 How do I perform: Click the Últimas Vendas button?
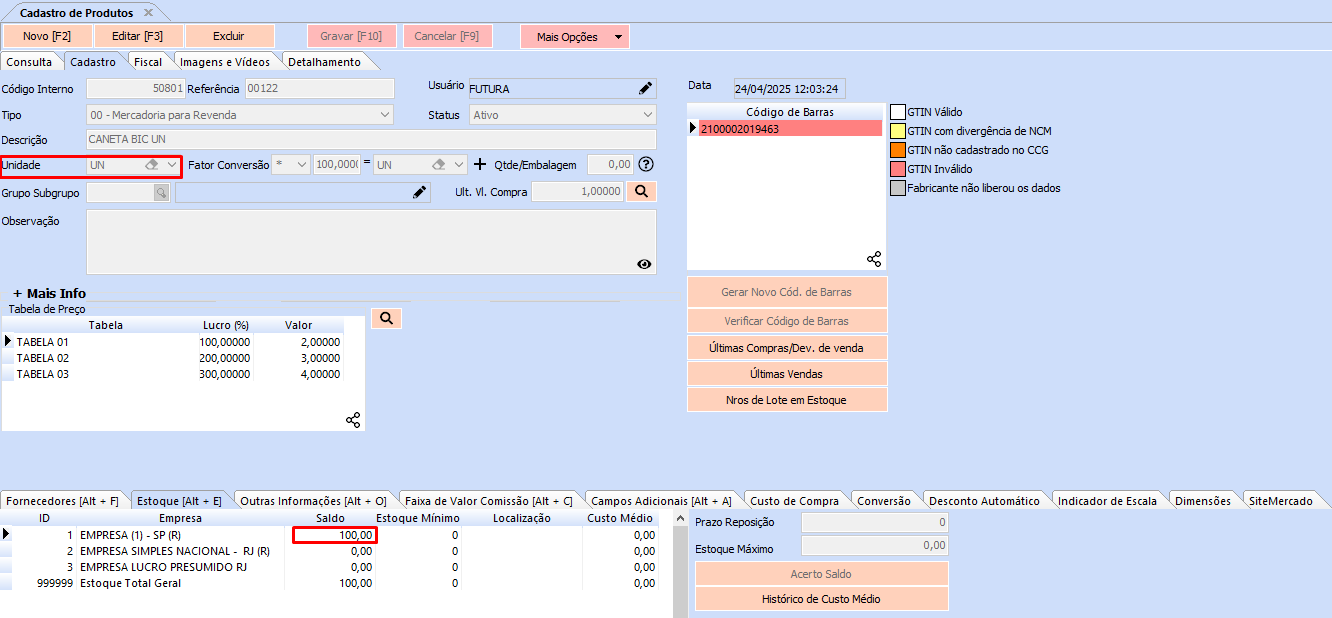(x=786, y=374)
